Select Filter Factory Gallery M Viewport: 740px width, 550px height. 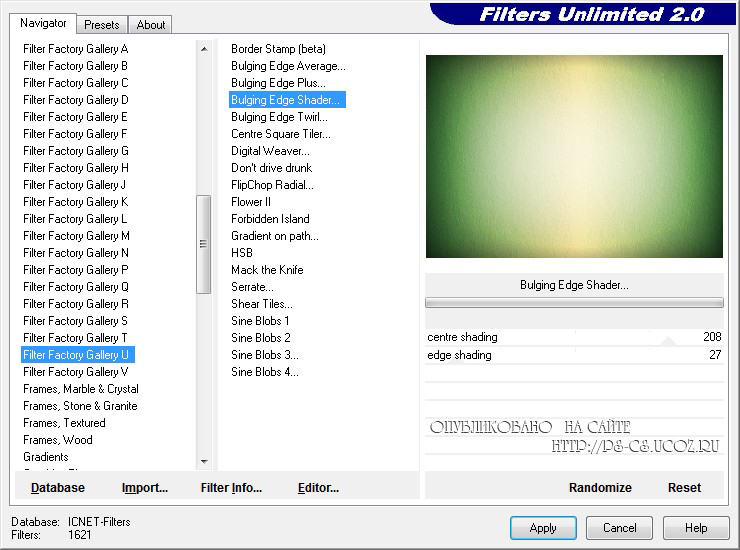click(x=76, y=236)
